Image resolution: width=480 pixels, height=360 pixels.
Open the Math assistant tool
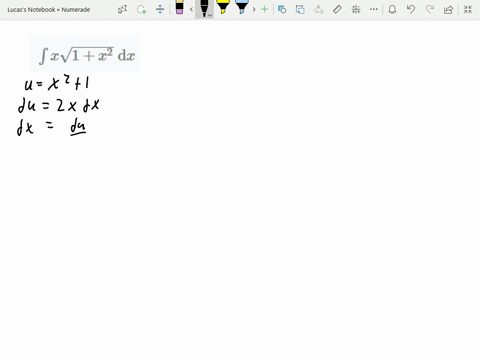(x=356, y=9)
